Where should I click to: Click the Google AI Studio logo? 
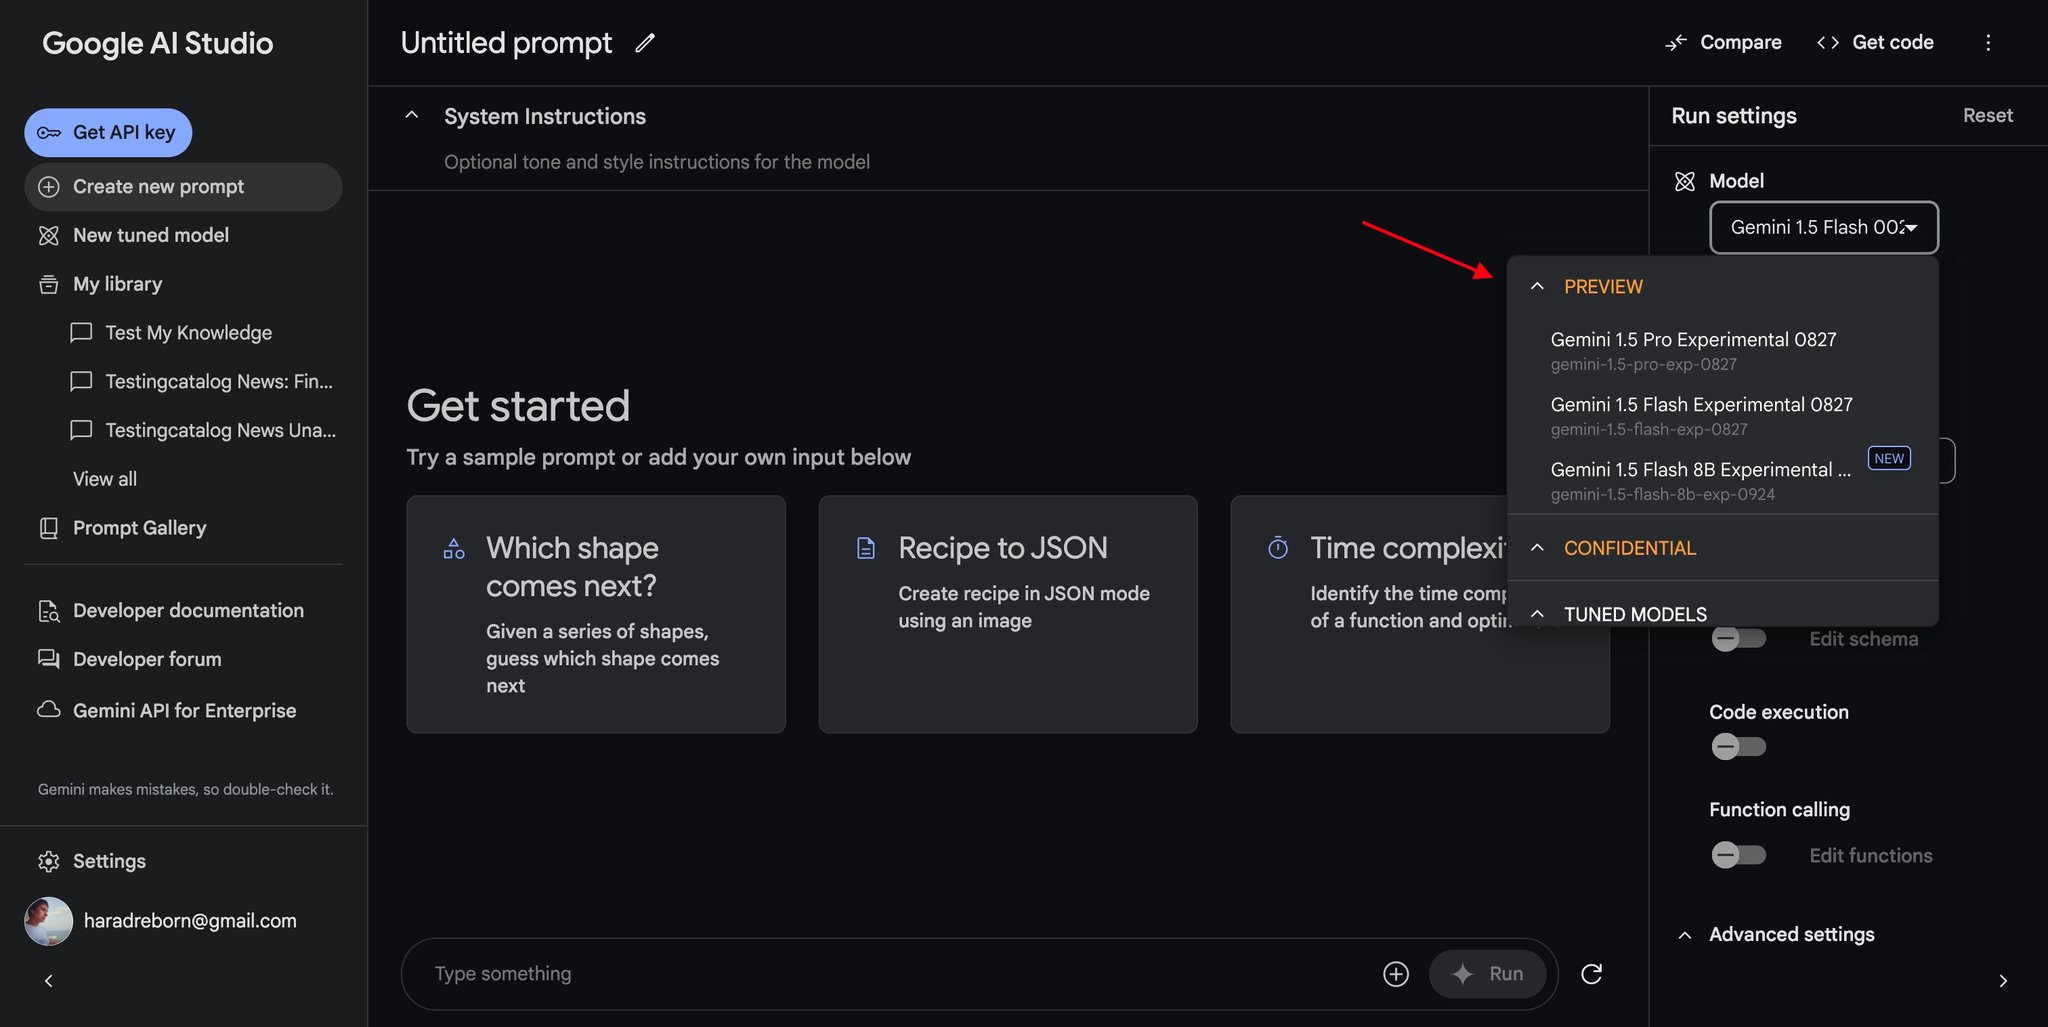point(157,43)
